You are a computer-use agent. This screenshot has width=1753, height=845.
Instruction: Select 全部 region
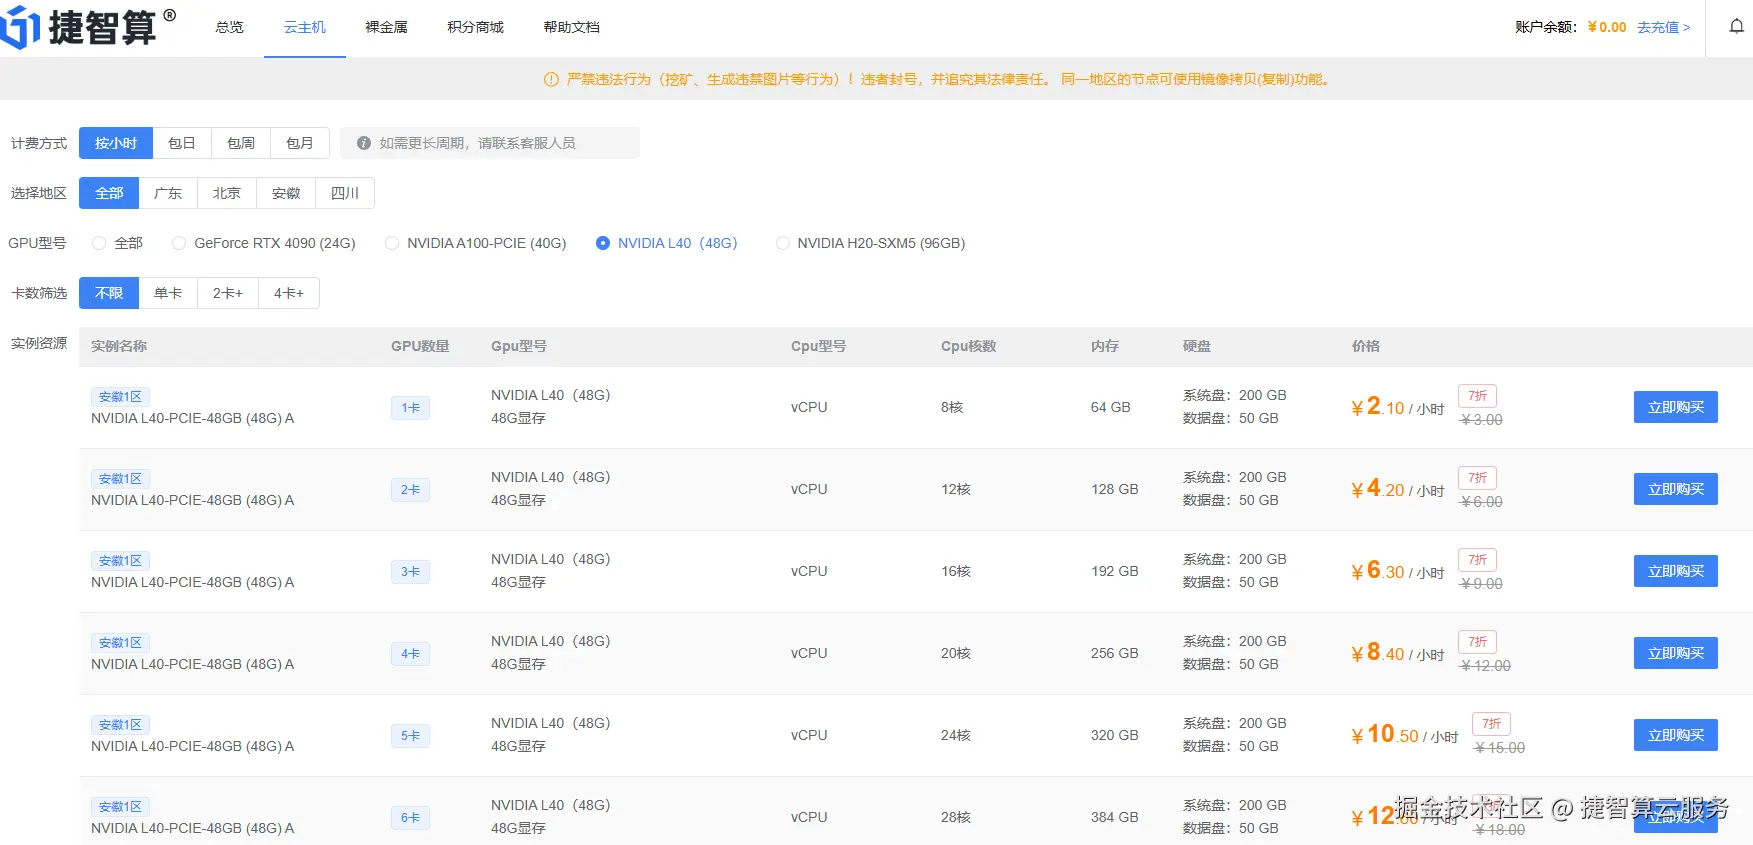pyautogui.click(x=109, y=193)
